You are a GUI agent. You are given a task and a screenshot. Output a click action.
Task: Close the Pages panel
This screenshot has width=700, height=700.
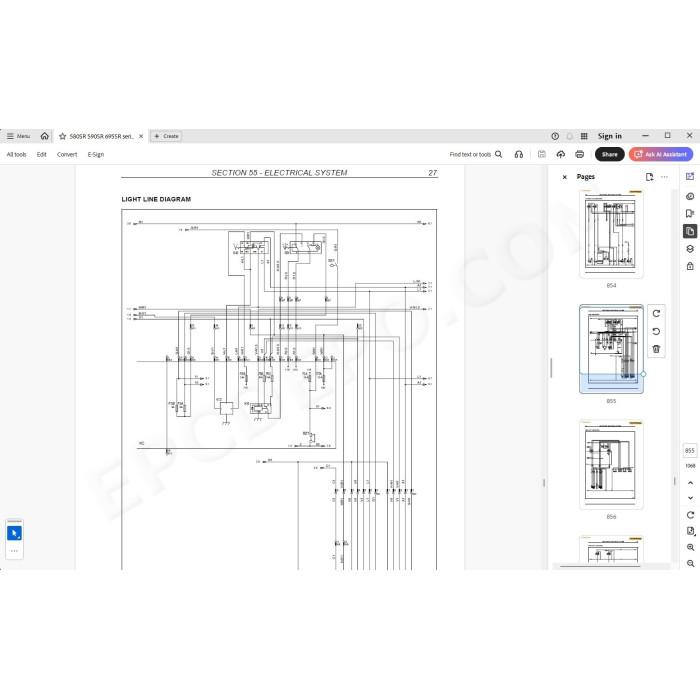pyautogui.click(x=565, y=177)
